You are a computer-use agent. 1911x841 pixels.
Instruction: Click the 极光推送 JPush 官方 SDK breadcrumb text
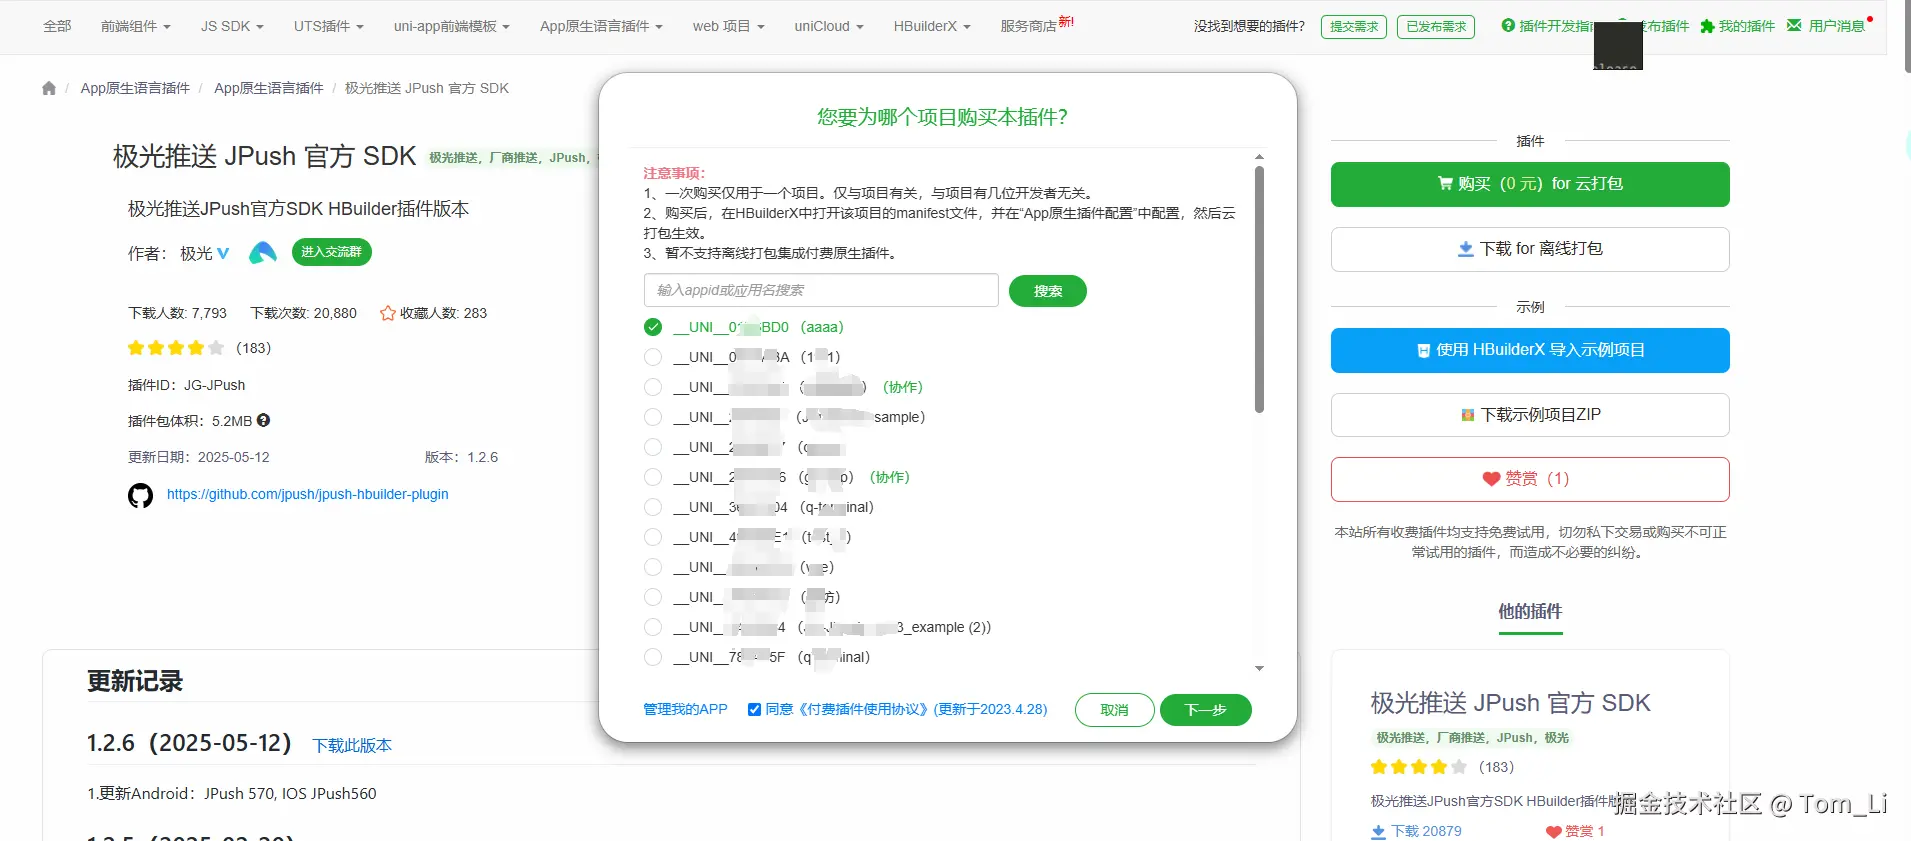427,88
